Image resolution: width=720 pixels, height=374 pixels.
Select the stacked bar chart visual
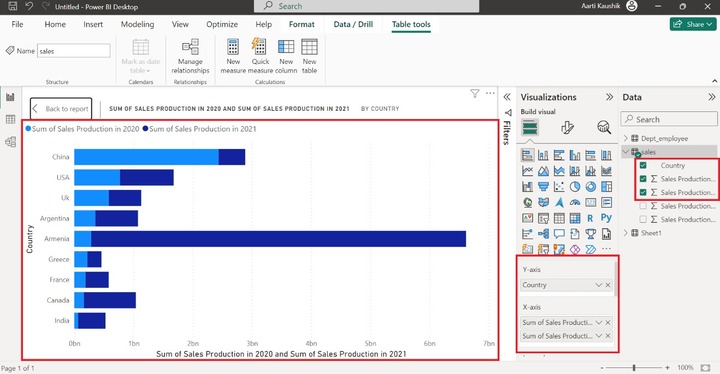tap(528, 155)
